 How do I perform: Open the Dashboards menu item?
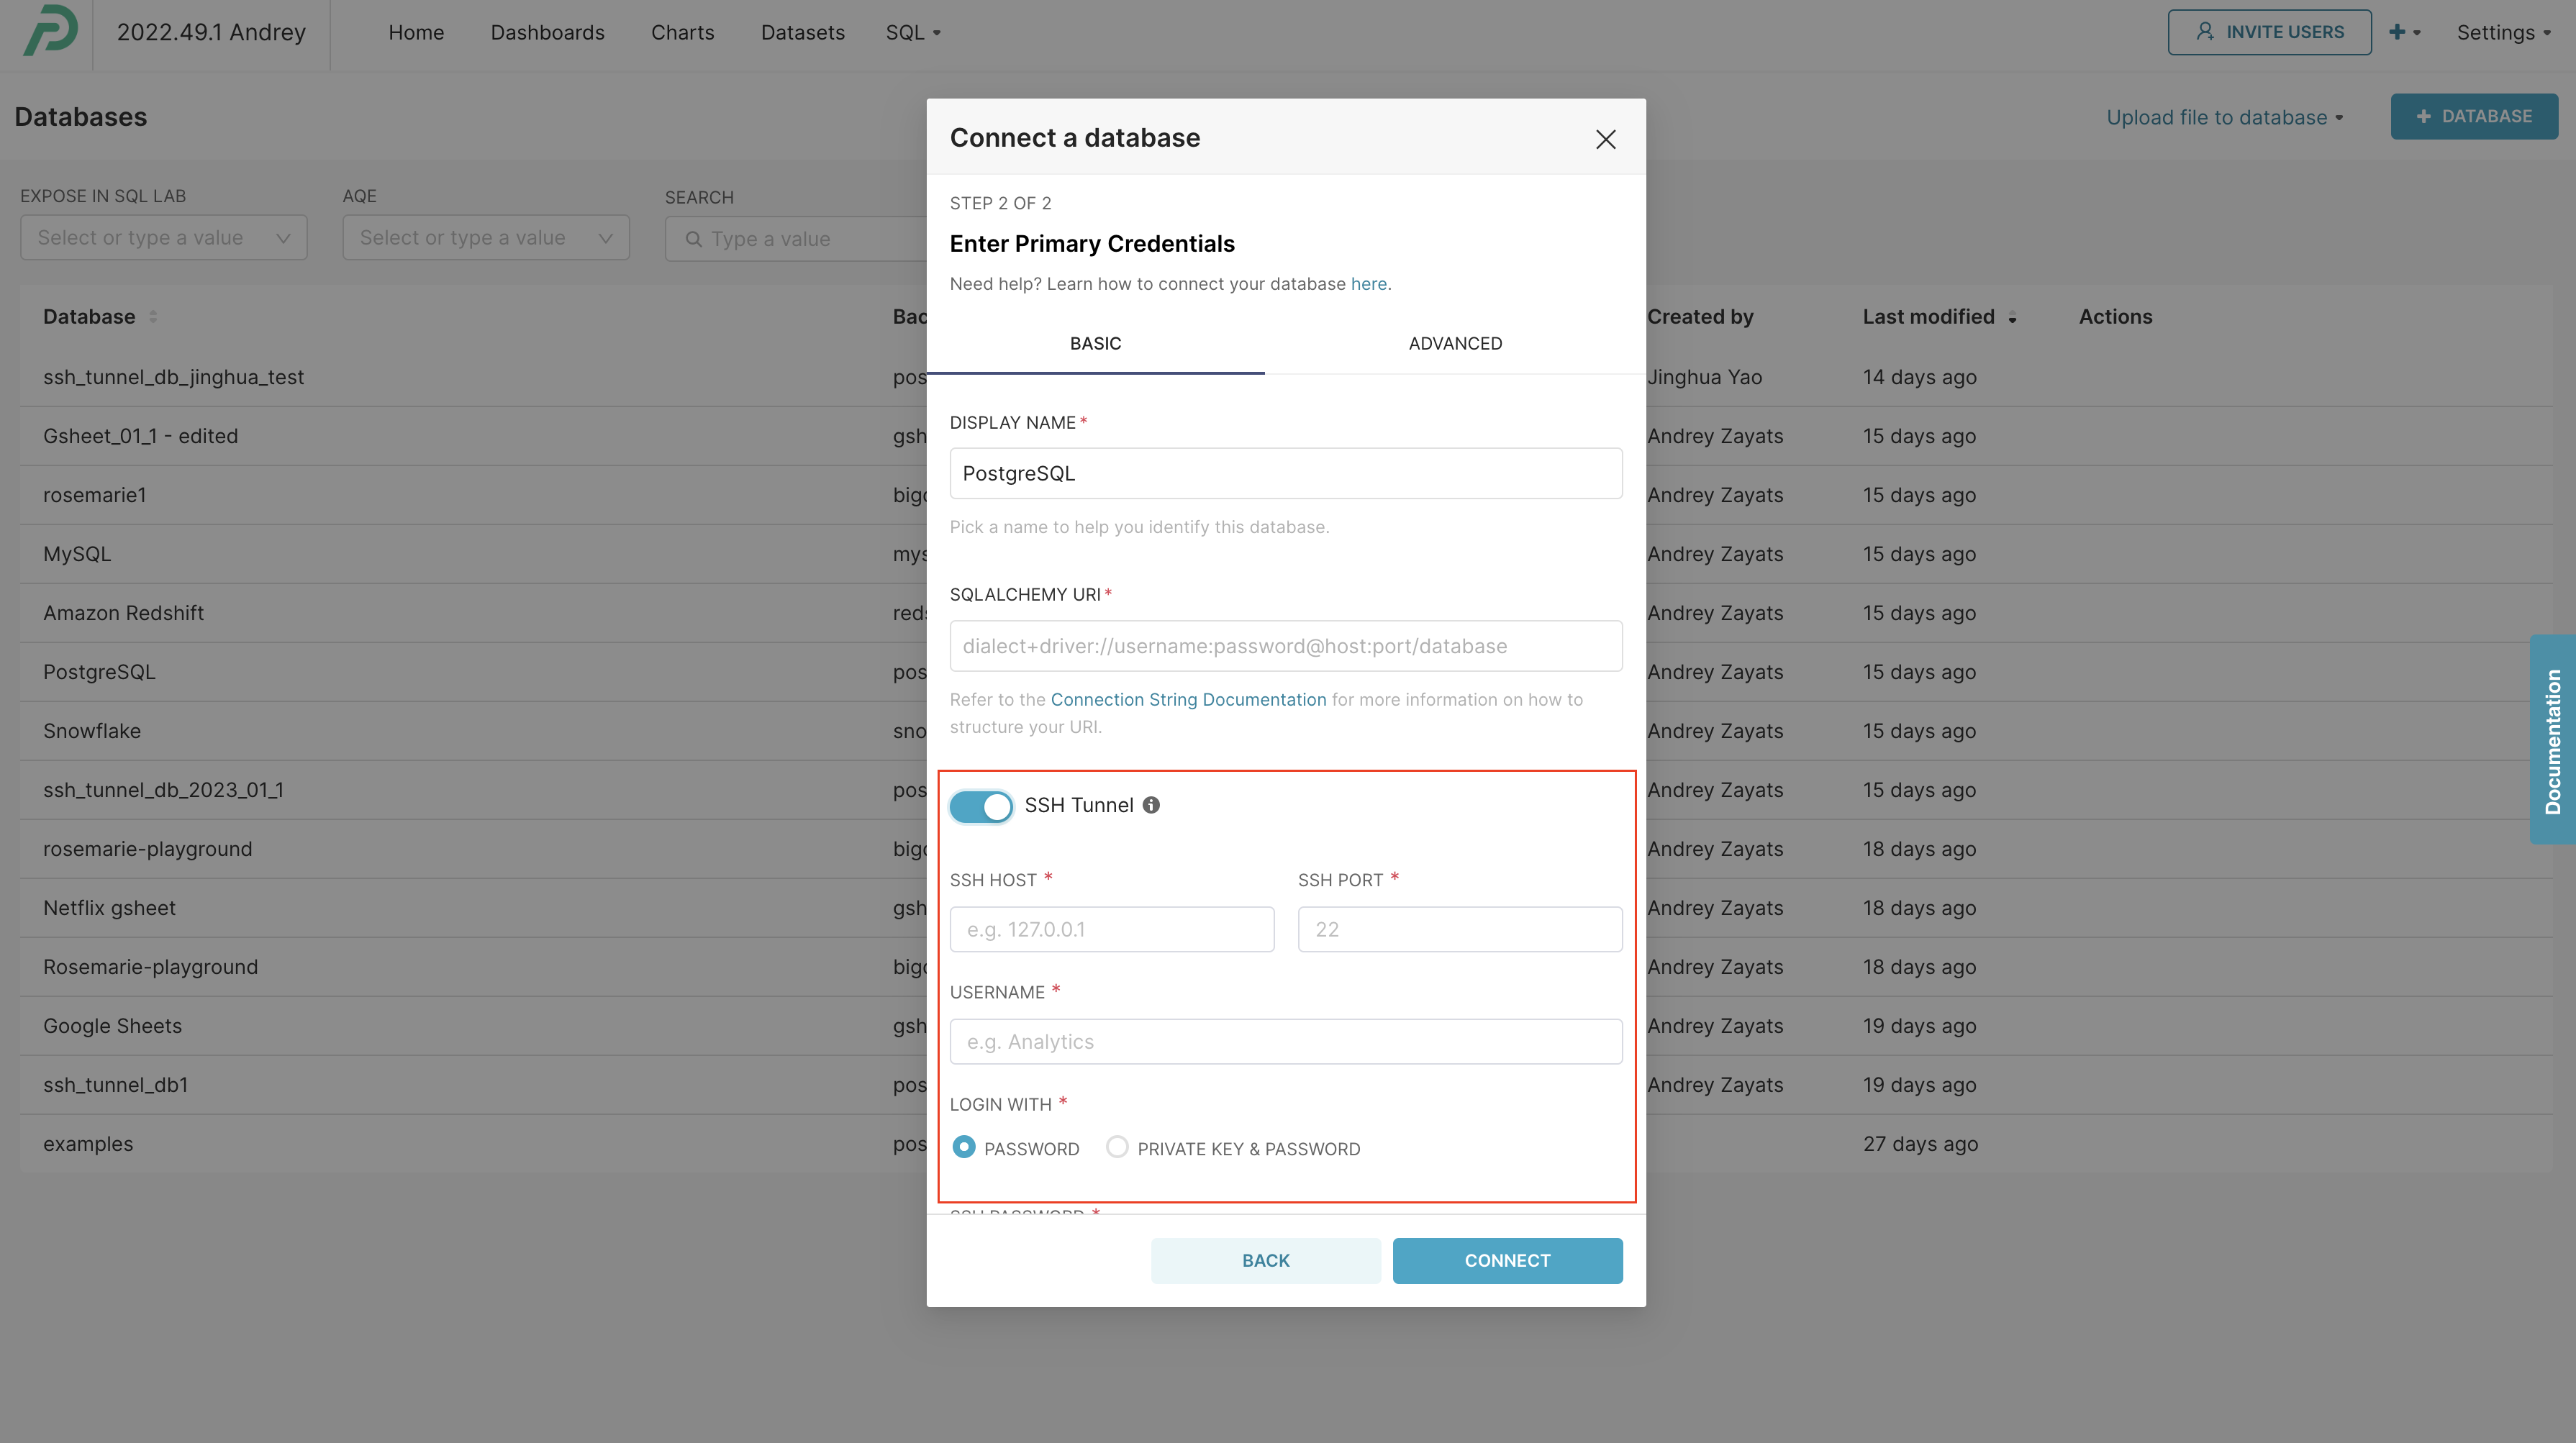tap(547, 33)
